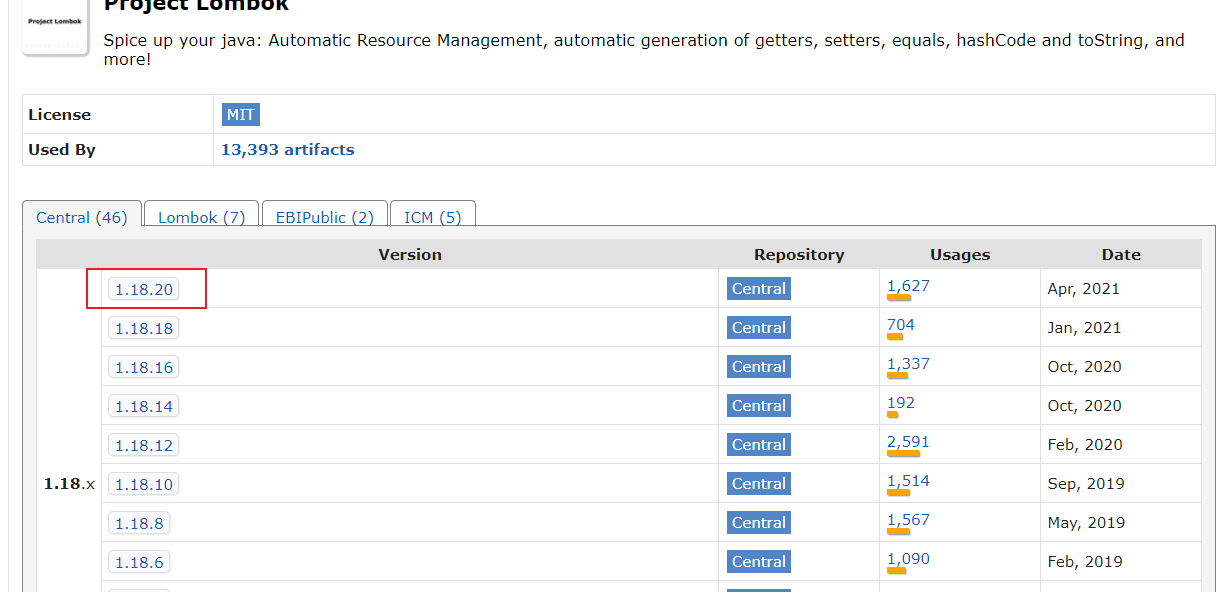This screenshot has width=1227, height=592.
Task: Open the 13,393 artifacts link
Action: (288, 150)
